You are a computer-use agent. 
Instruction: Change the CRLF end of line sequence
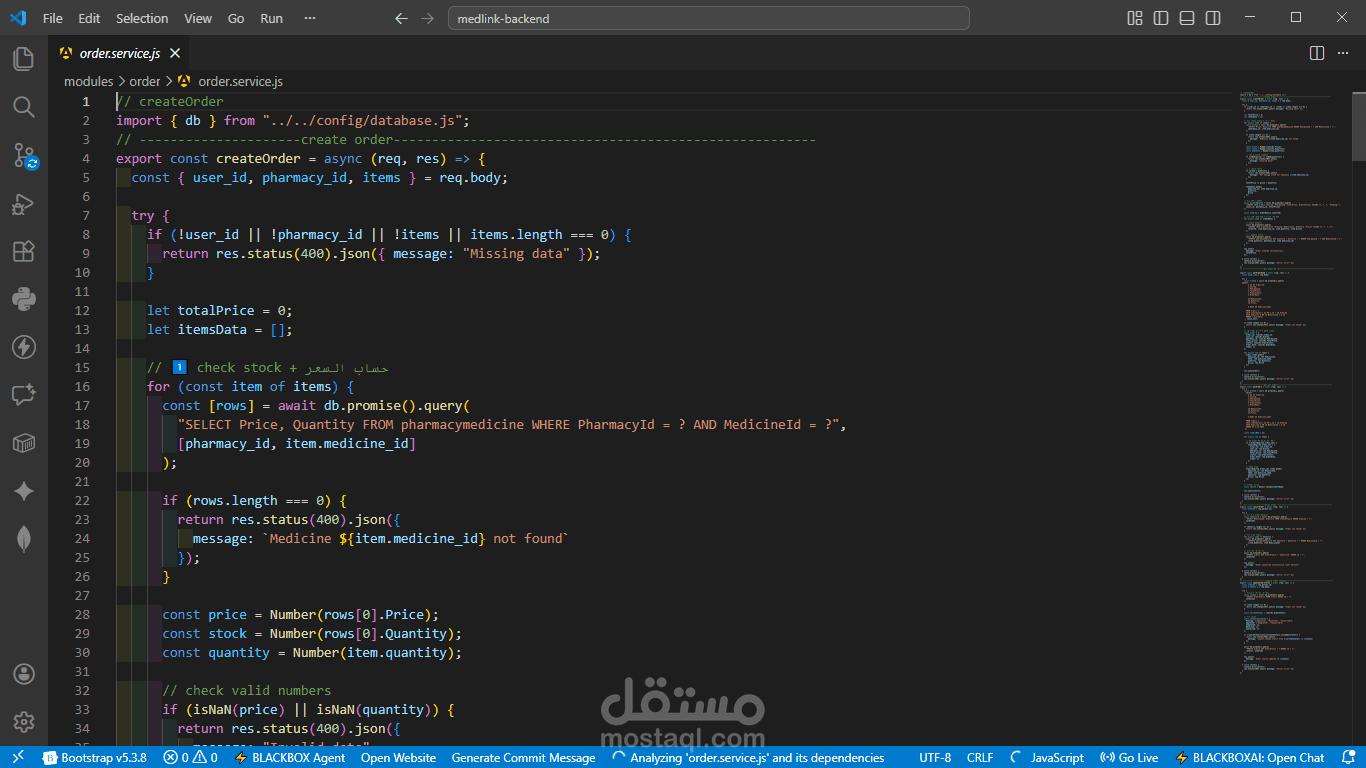tap(980, 758)
